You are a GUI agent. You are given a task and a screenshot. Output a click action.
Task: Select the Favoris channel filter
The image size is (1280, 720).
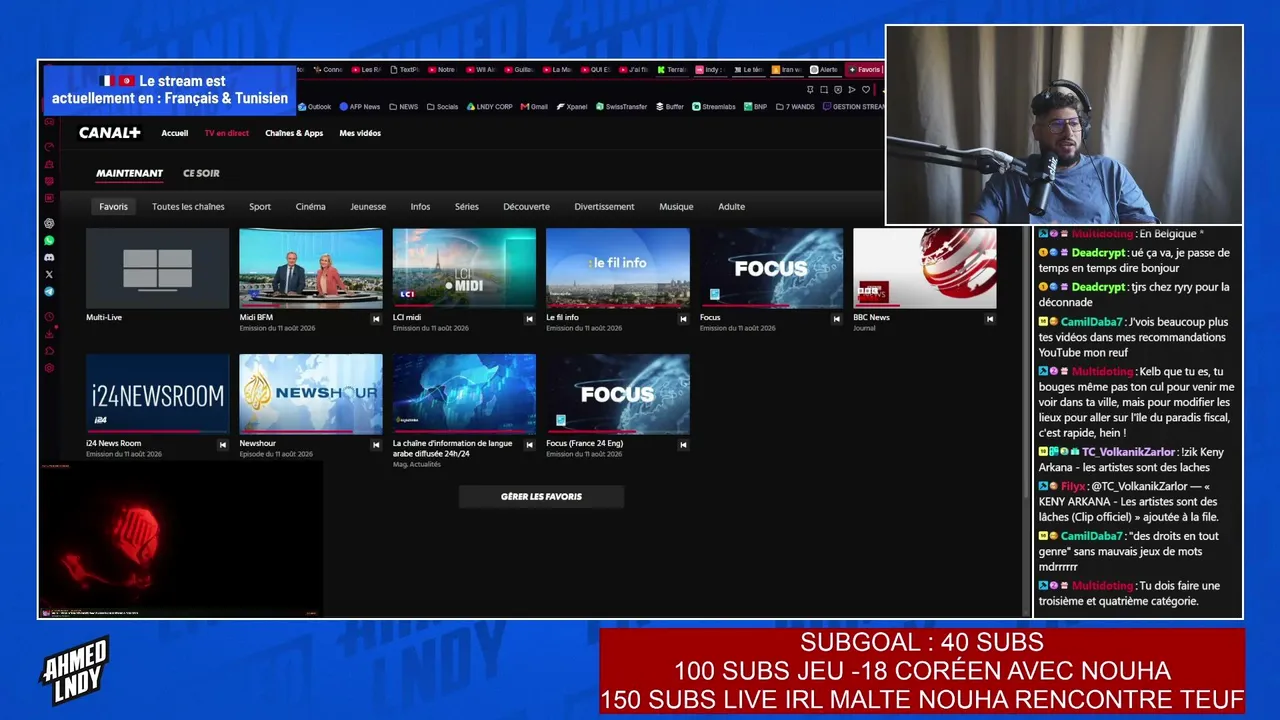coord(114,207)
